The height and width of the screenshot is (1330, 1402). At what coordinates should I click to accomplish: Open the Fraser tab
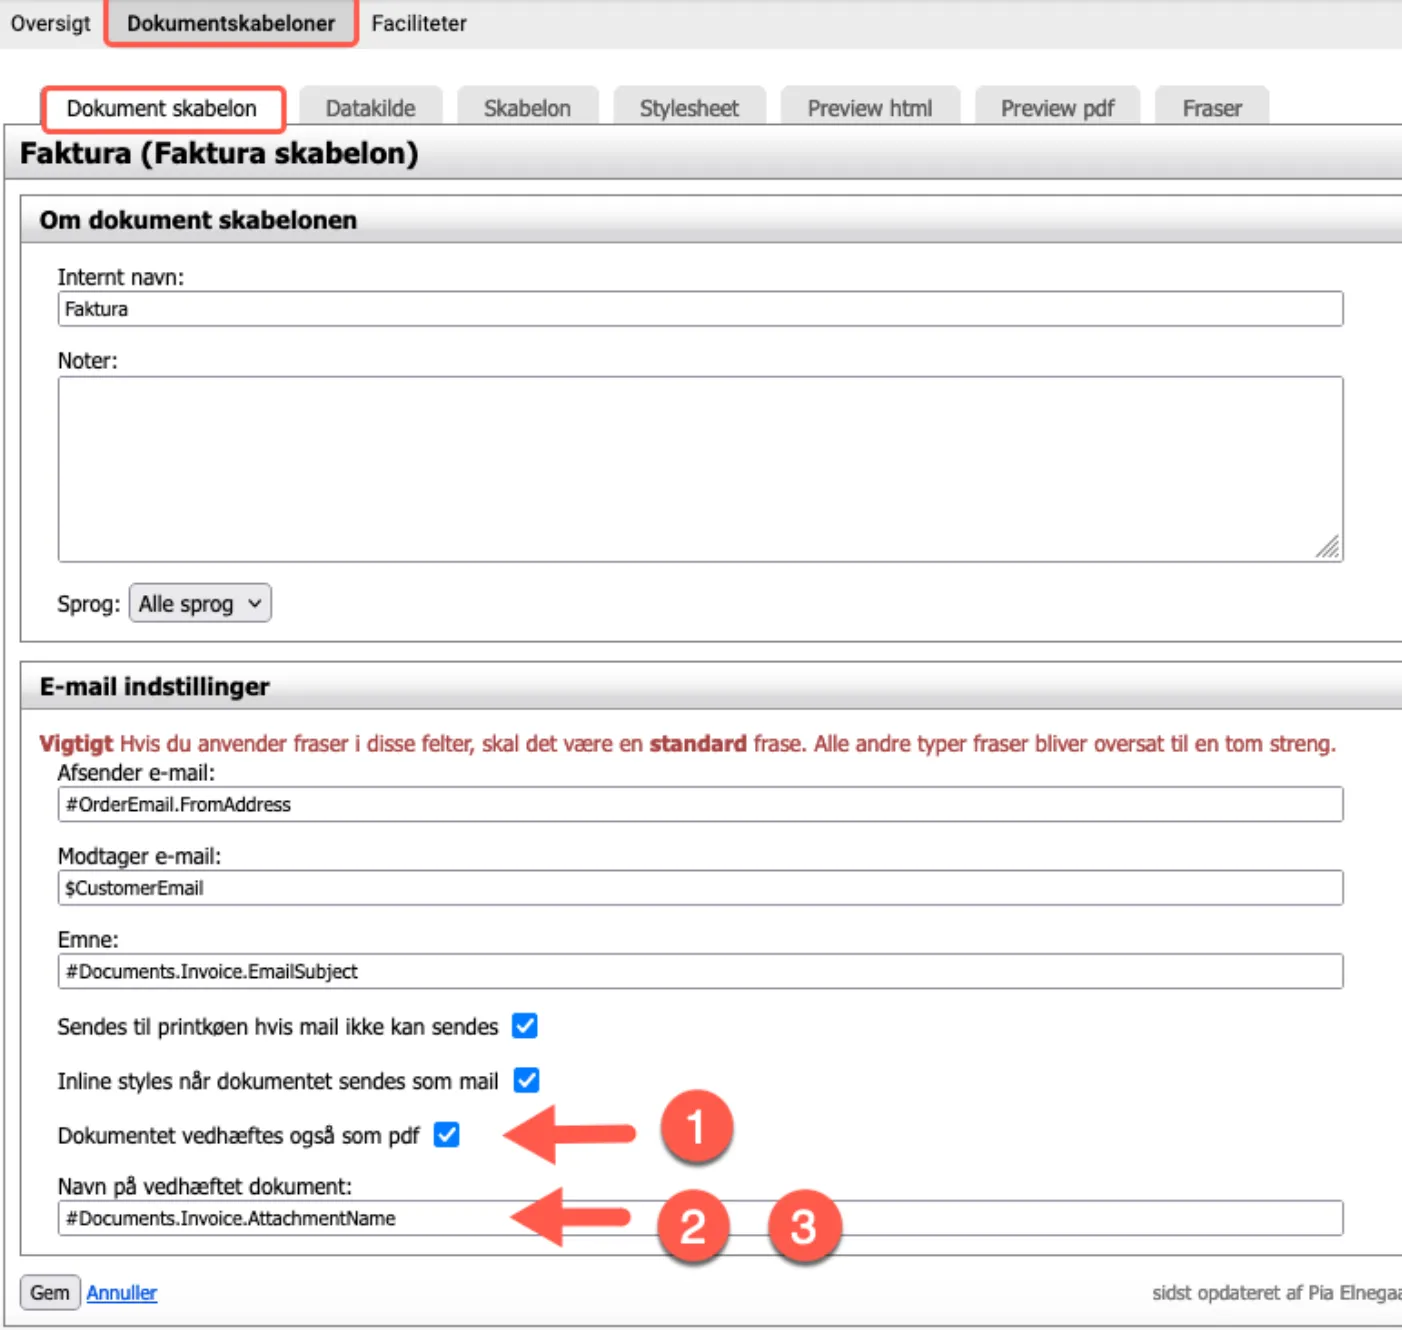pyautogui.click(x=1212, y=108)
